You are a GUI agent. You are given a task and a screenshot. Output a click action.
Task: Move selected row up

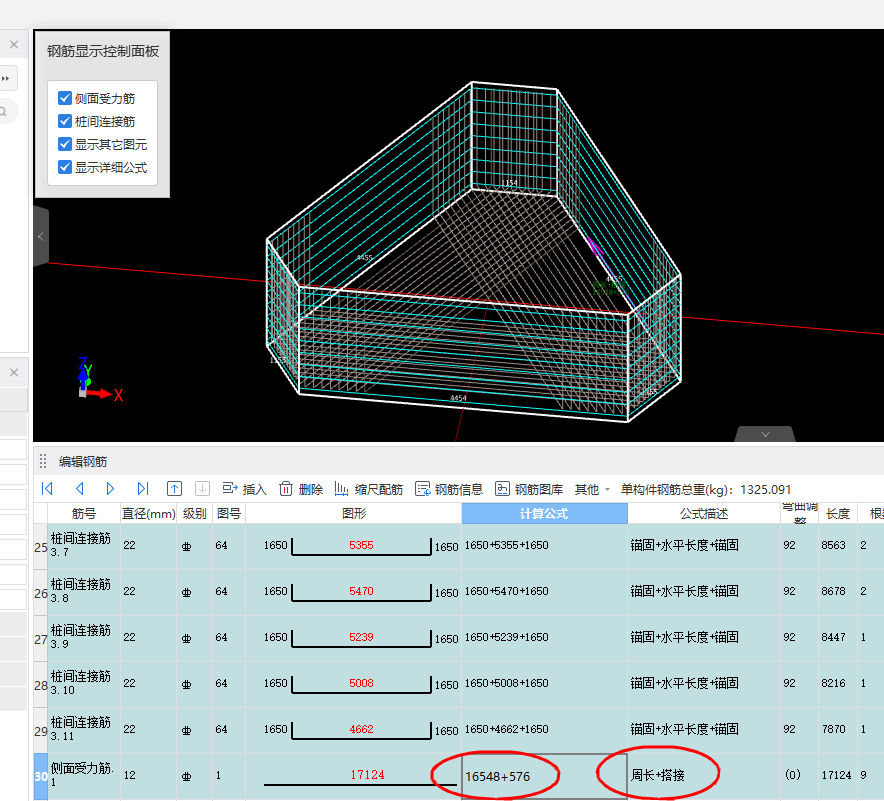coord(174,489)
